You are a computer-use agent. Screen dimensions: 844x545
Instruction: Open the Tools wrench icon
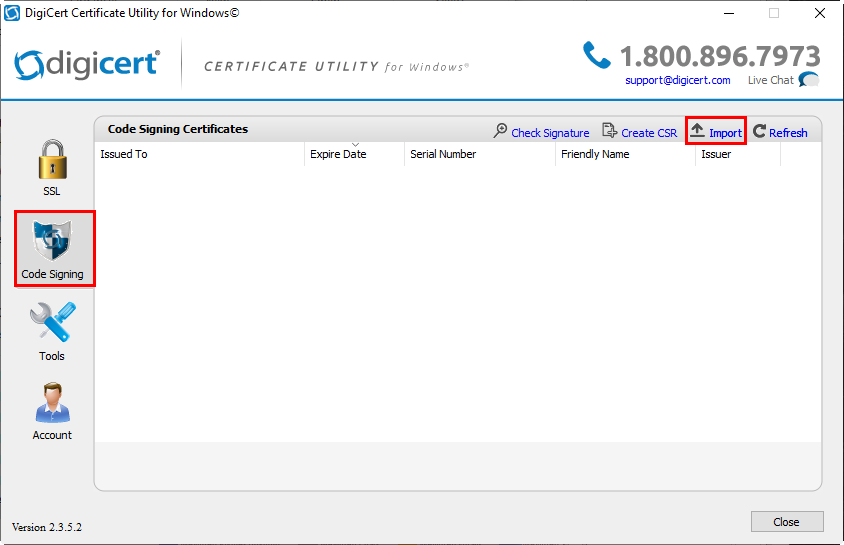pos(52,323)
